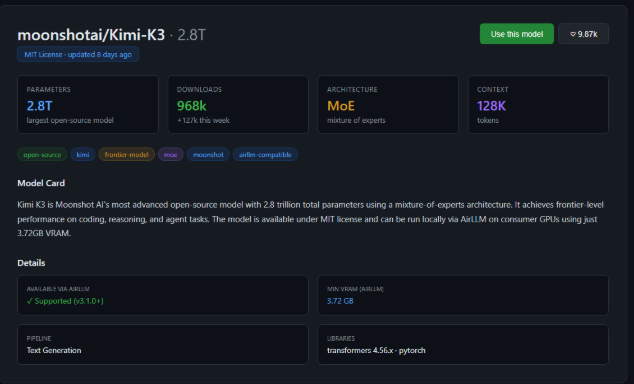
Task: Select the open-source tag
Action: tap(42, 154)
